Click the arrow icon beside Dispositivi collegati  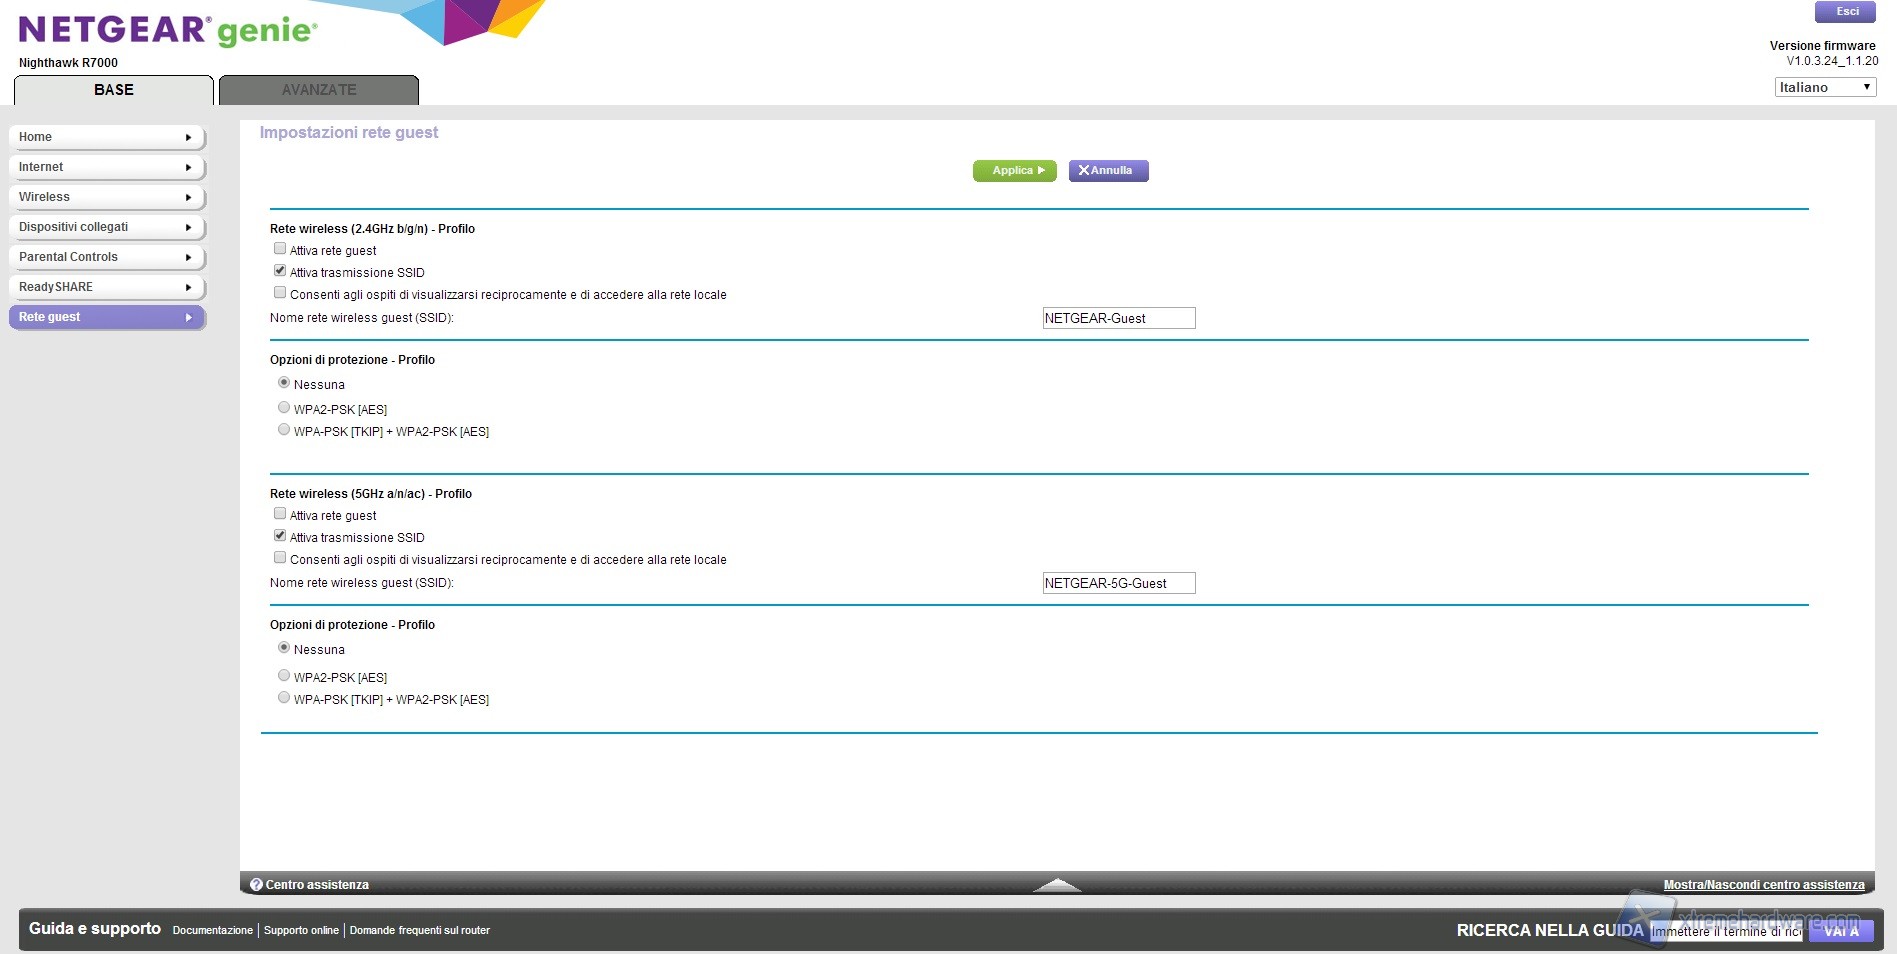pos(188,228)
